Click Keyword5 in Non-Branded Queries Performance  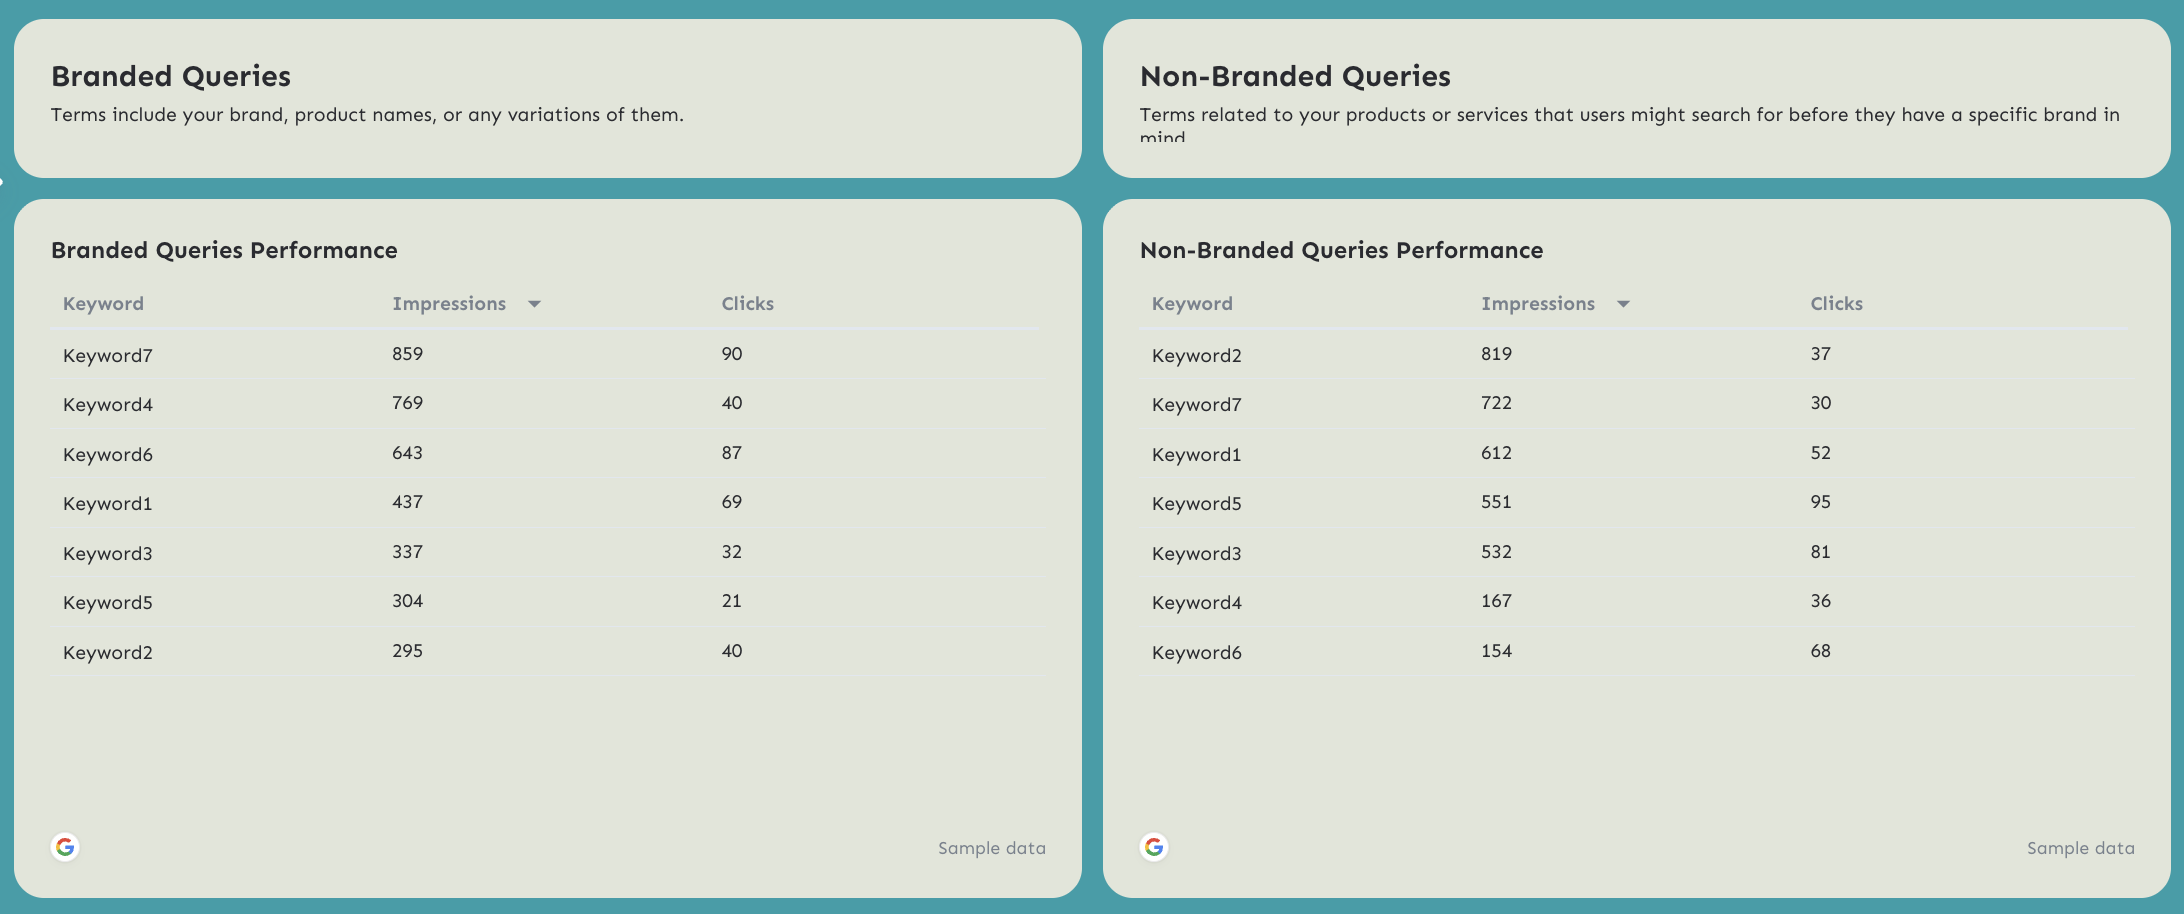point(1196,503)
